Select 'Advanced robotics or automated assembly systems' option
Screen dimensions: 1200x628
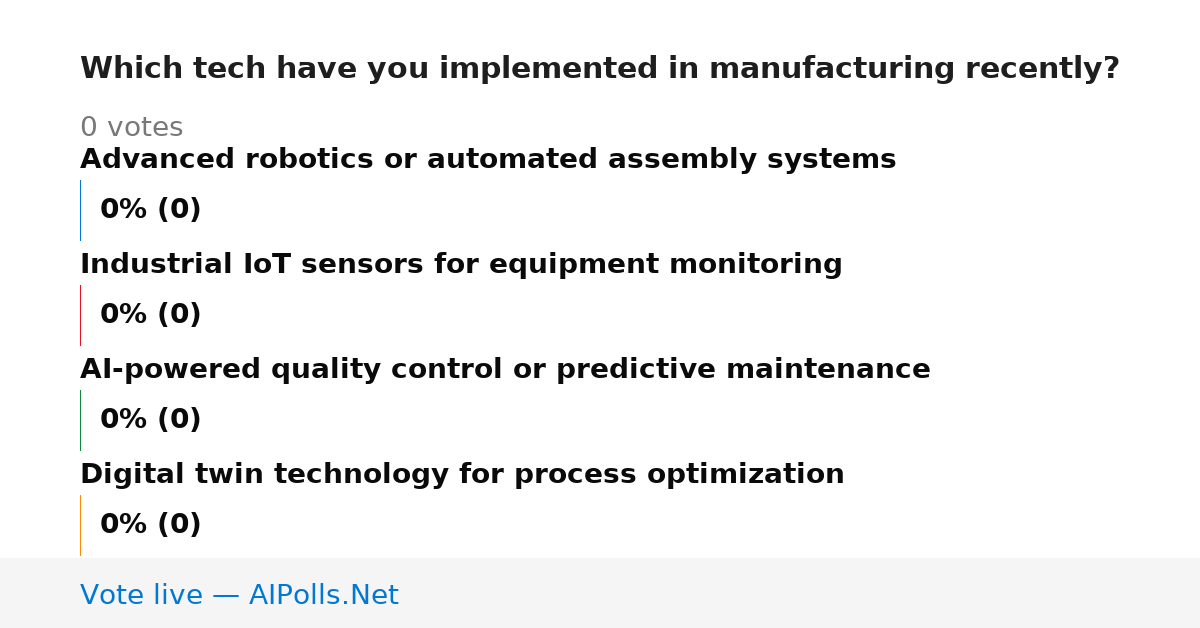[x=488, y=160]
